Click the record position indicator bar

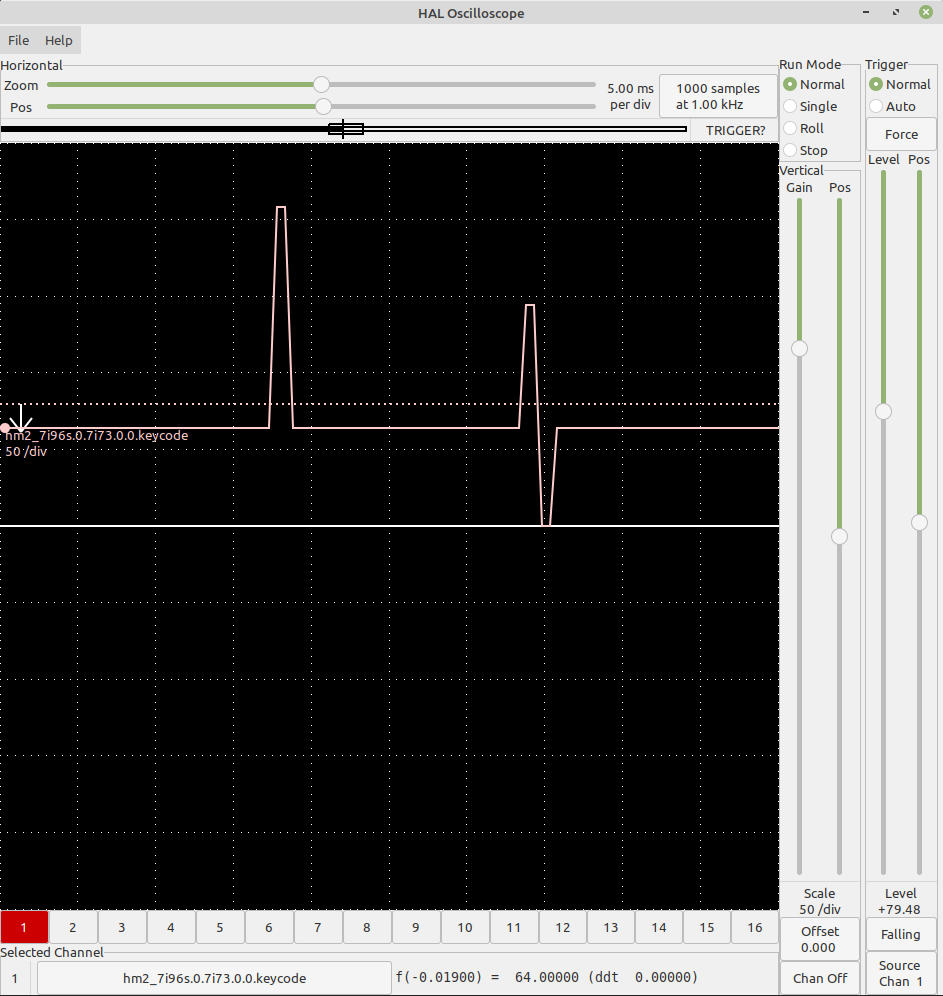point(344,130)
